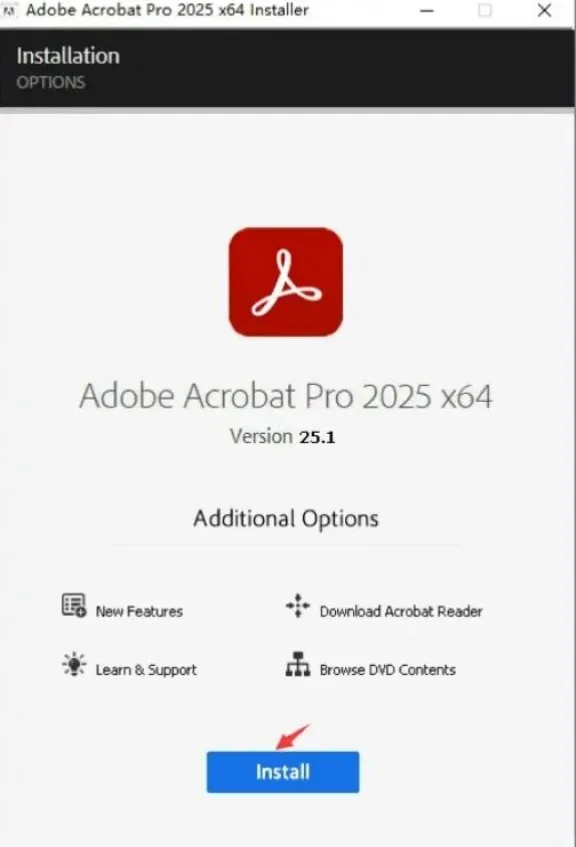Click the Browse DVD Contents hierarchy icon

(298, 664)
